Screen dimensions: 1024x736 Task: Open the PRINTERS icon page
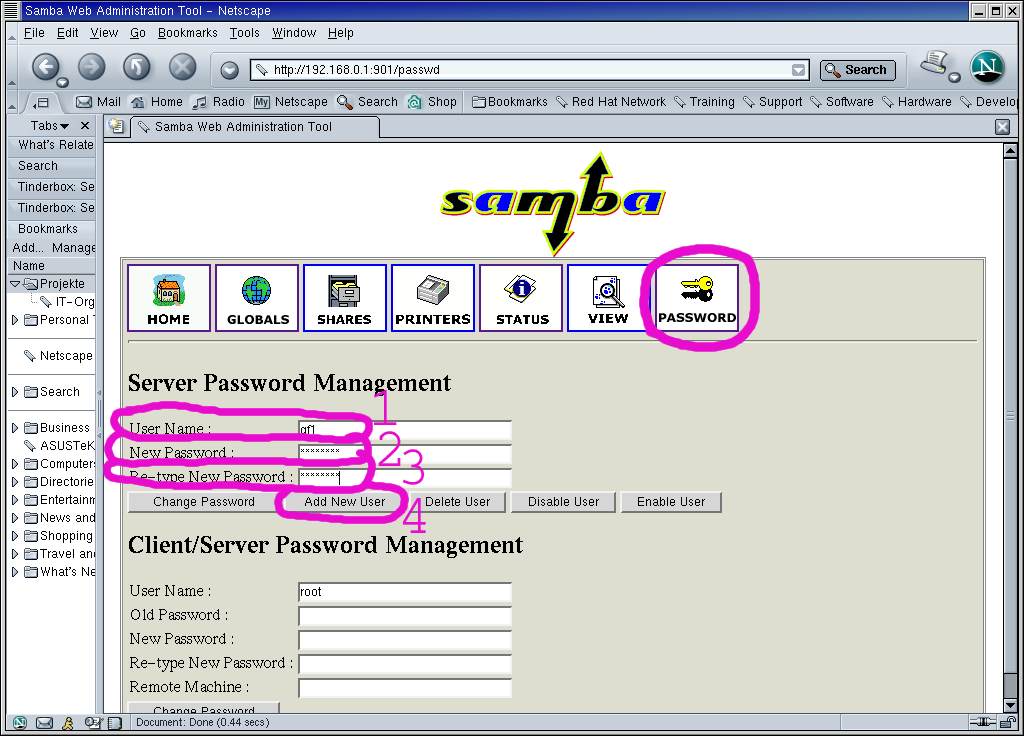click(432, 297)
